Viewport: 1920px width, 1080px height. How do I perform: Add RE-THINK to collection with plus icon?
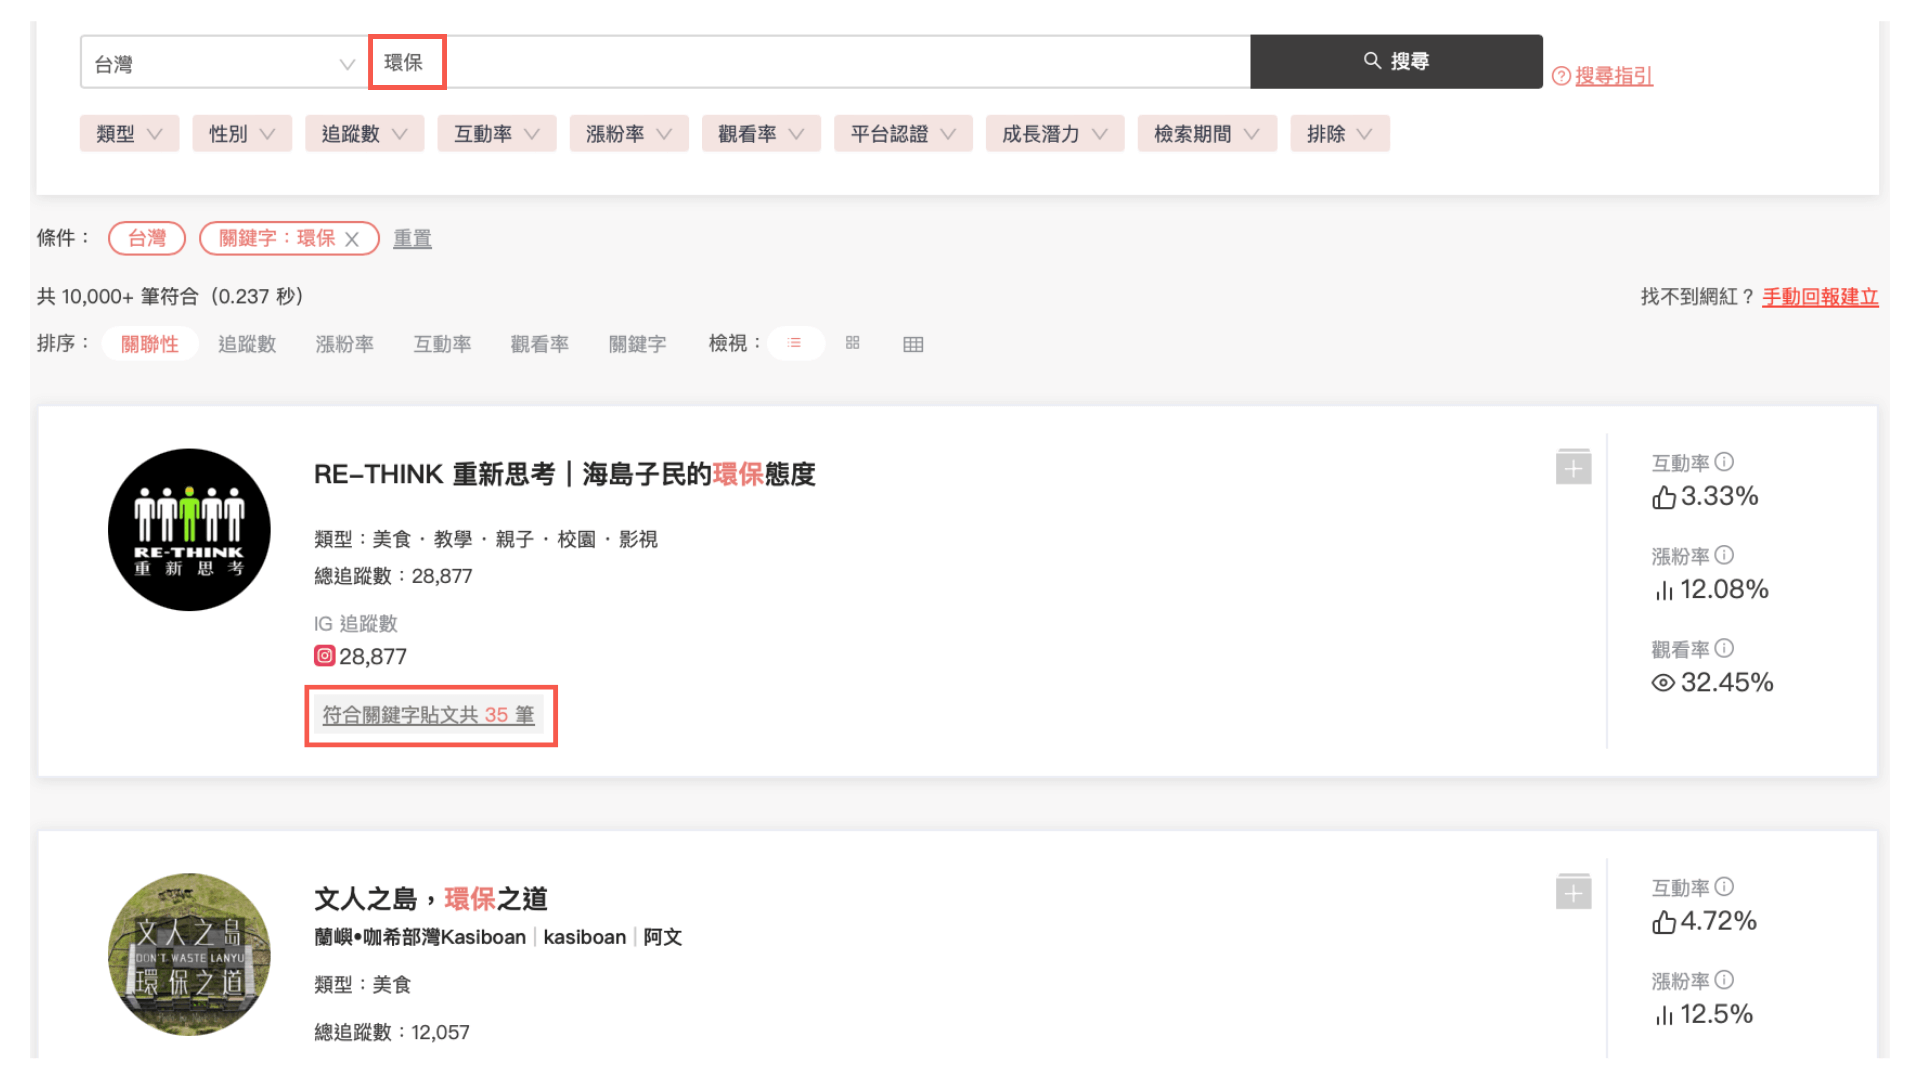pos(1573,467)
